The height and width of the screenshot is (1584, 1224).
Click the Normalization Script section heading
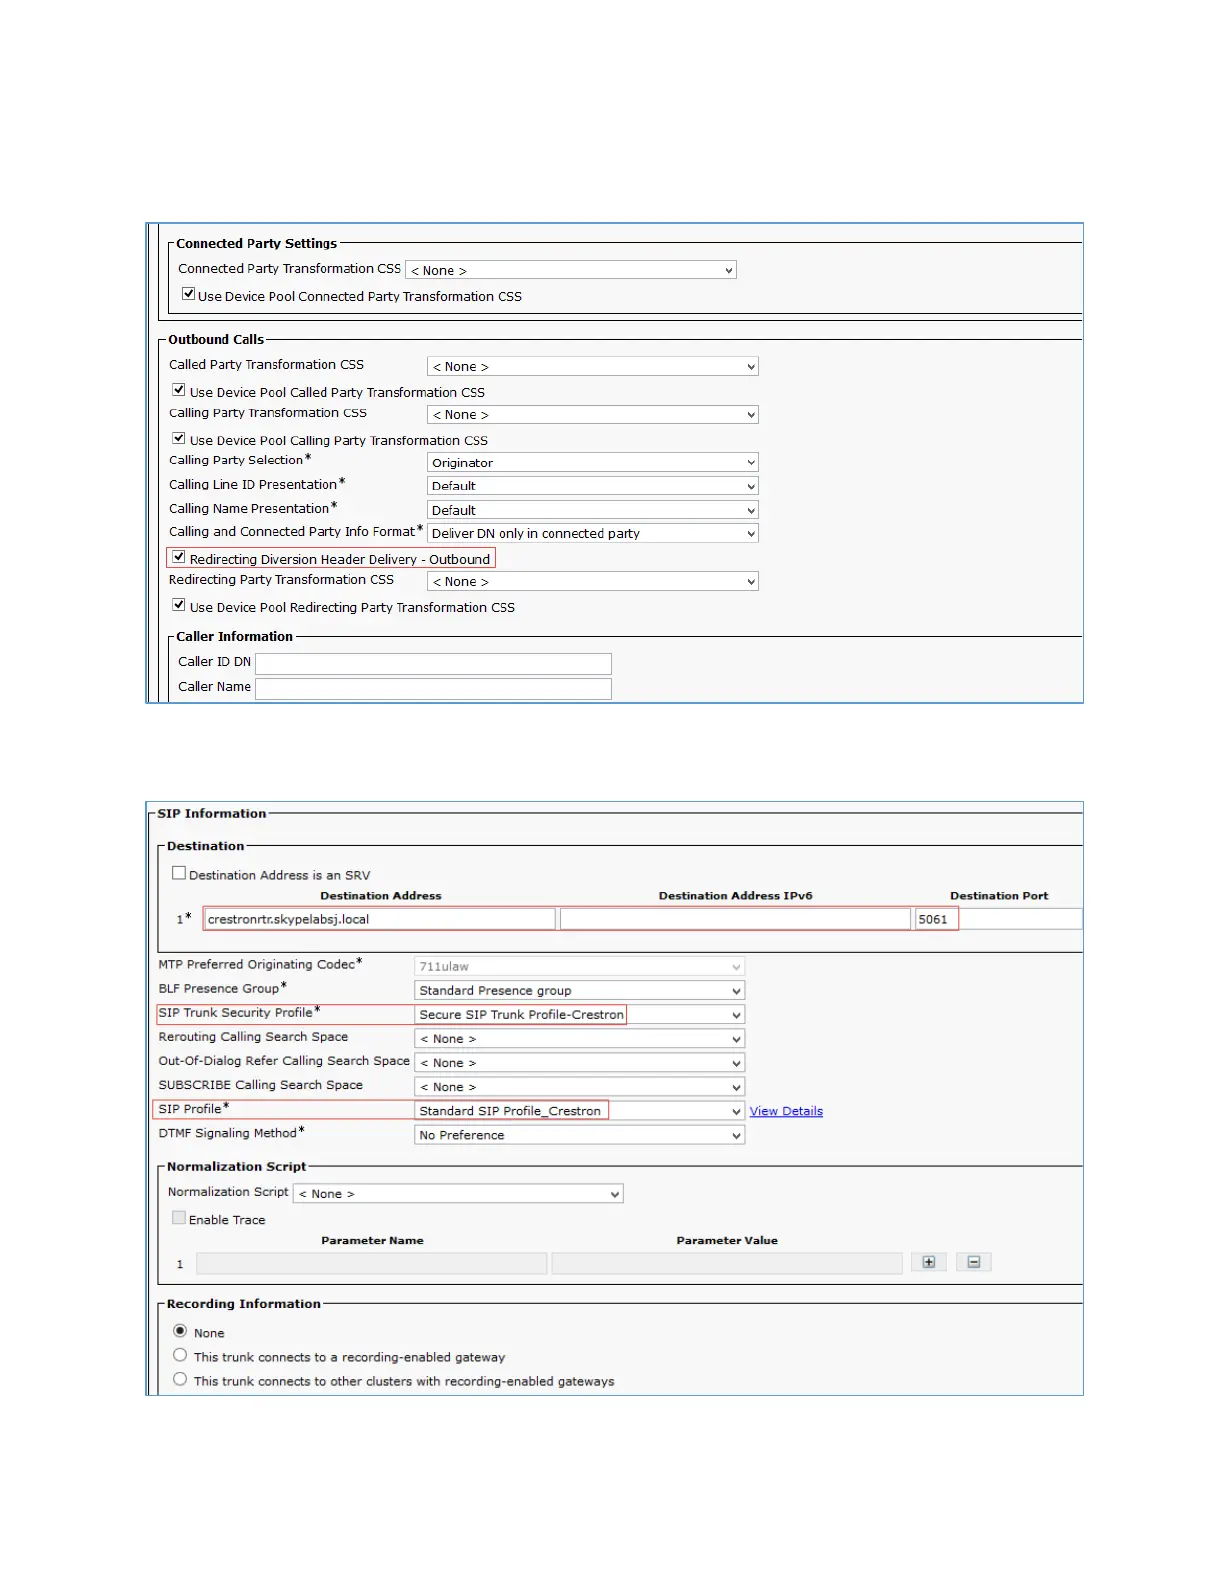pos(237,1166)
